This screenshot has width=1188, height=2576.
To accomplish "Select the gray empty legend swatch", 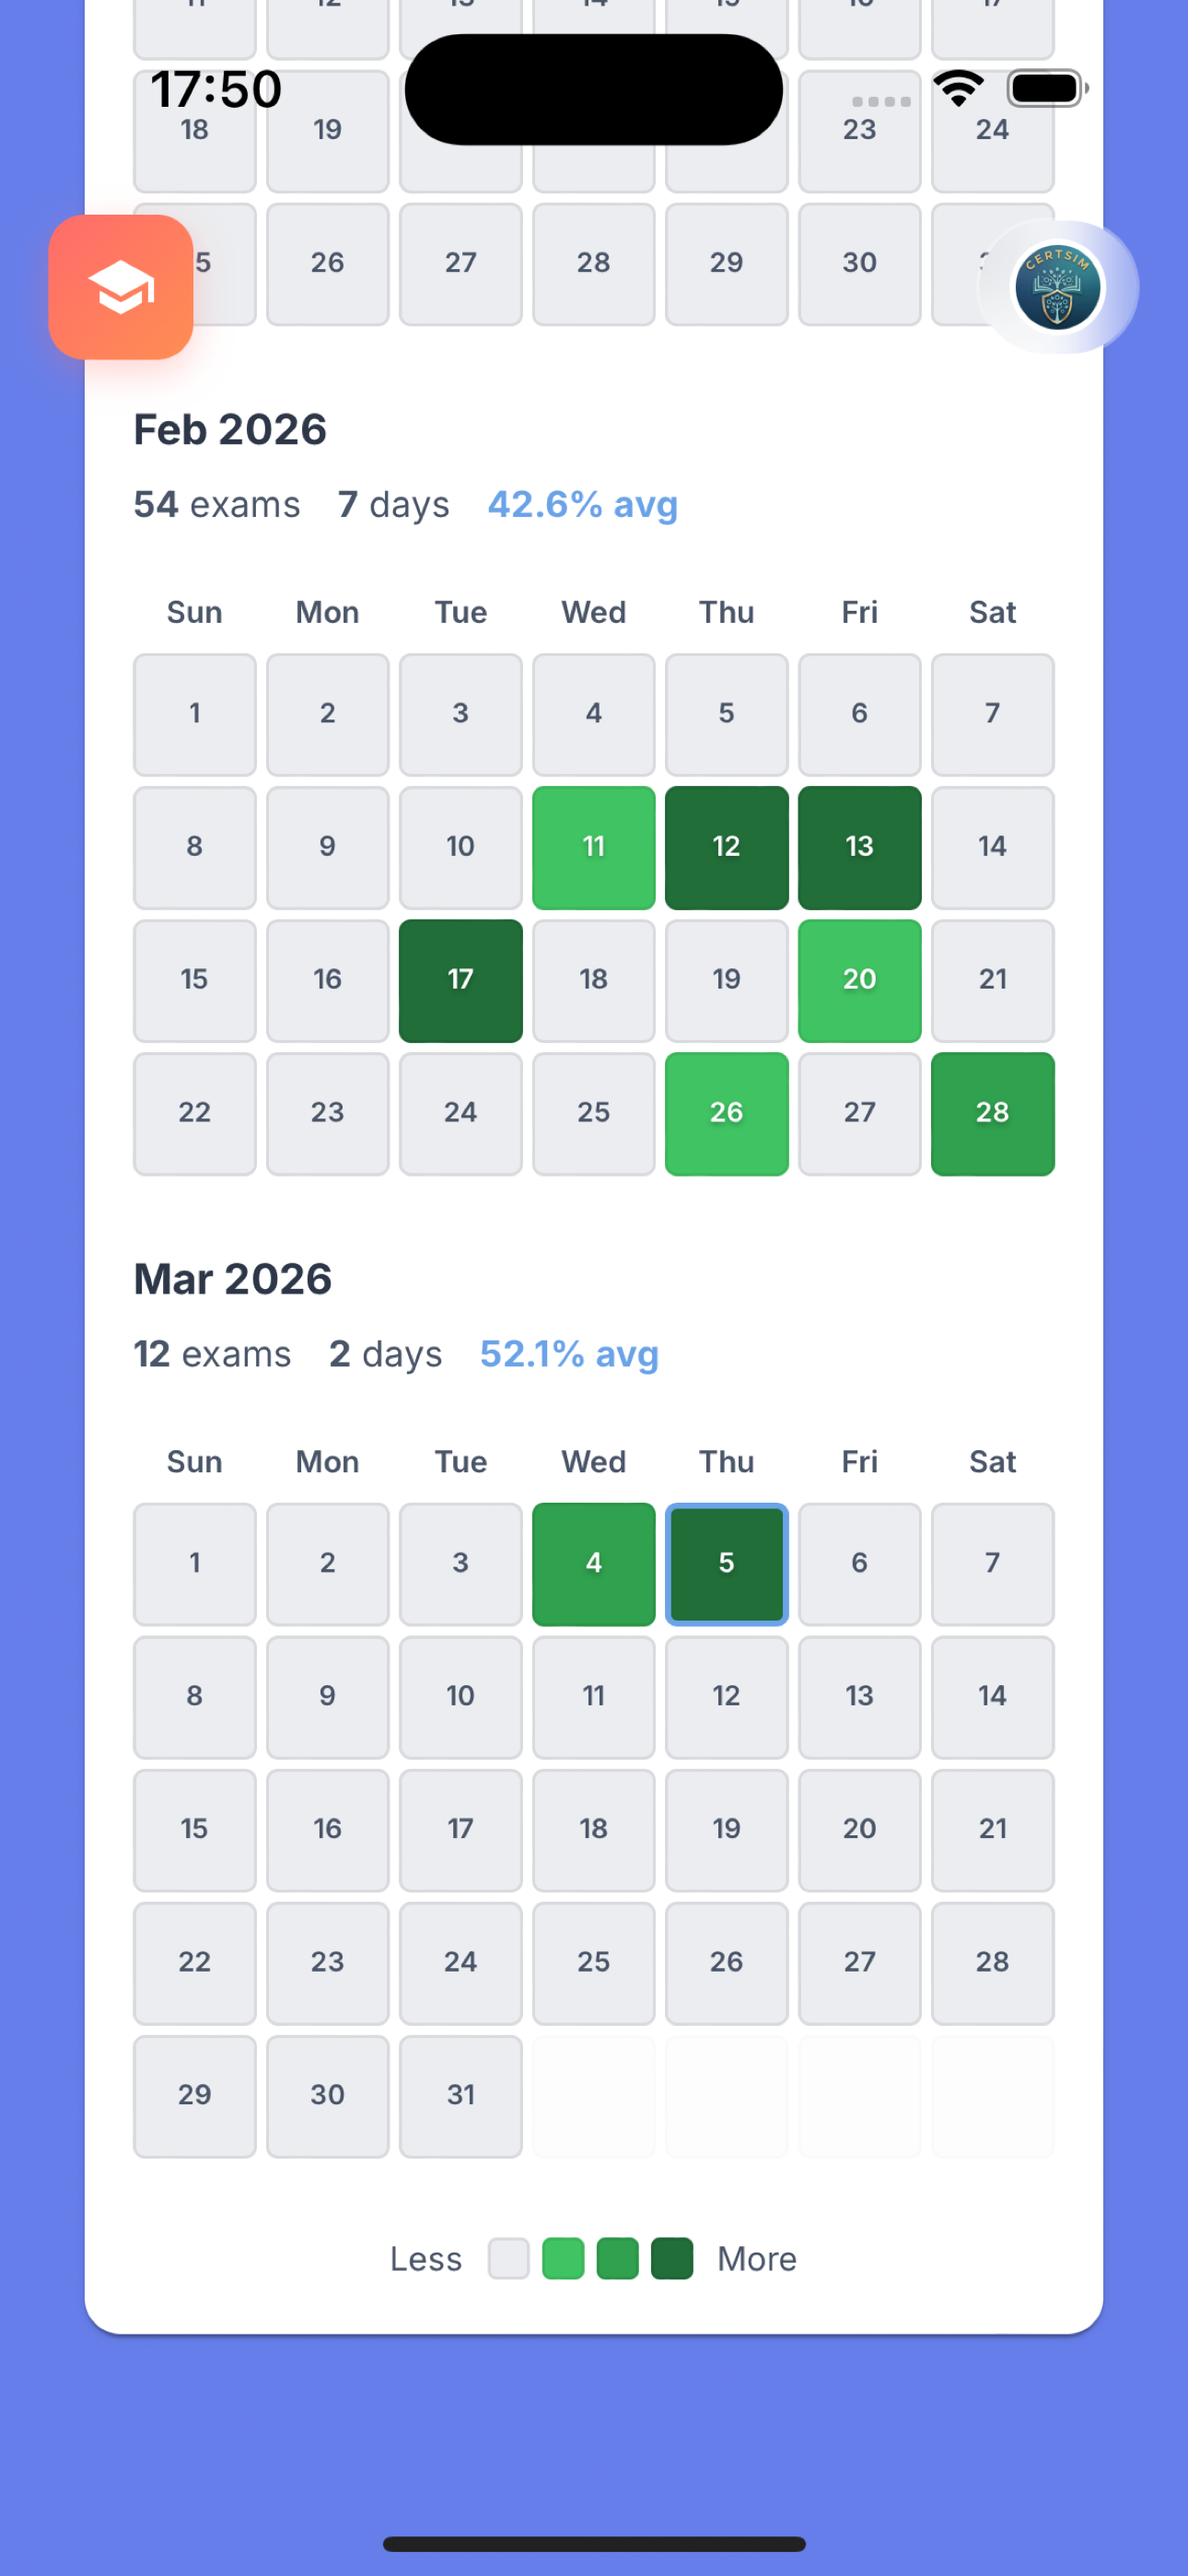I will coord(508,2259).
